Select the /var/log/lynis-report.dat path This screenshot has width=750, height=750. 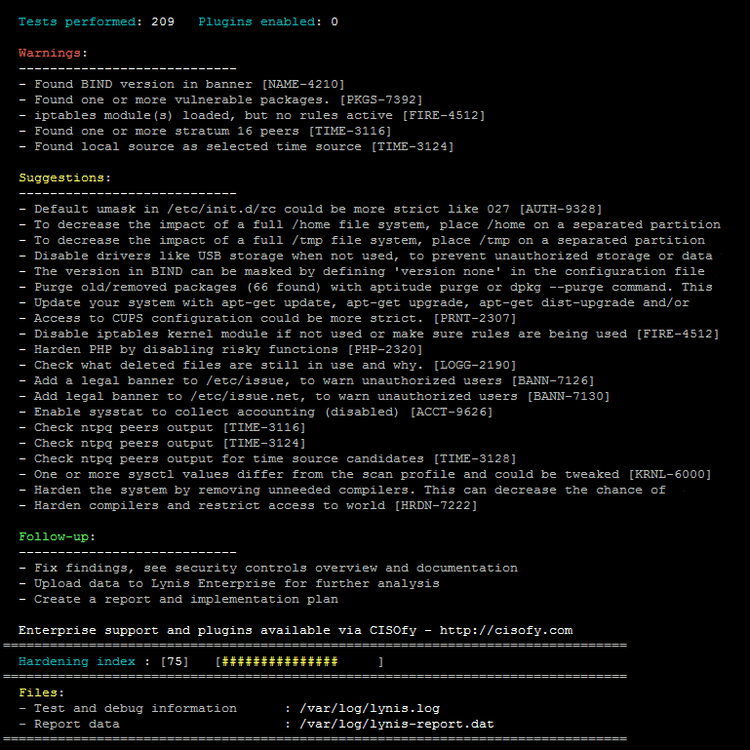(x=397, y=724)
